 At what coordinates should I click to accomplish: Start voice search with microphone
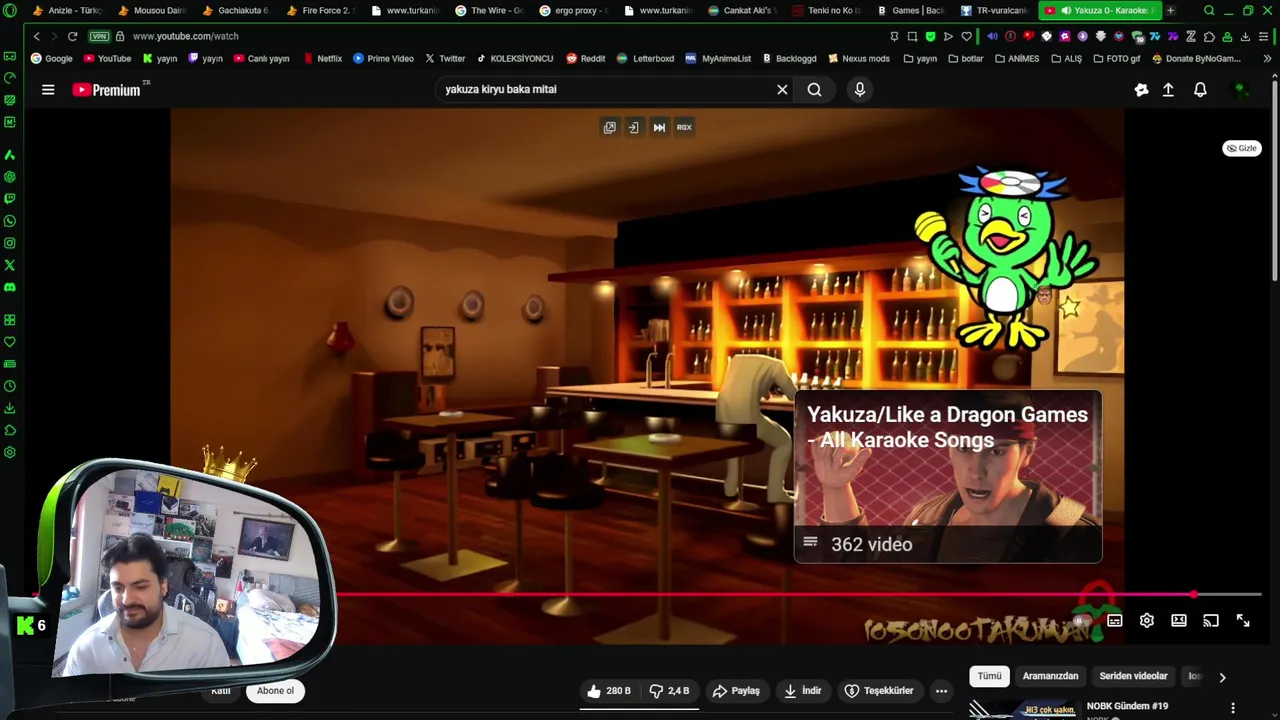pyautogui.click(x=859, y=90)
